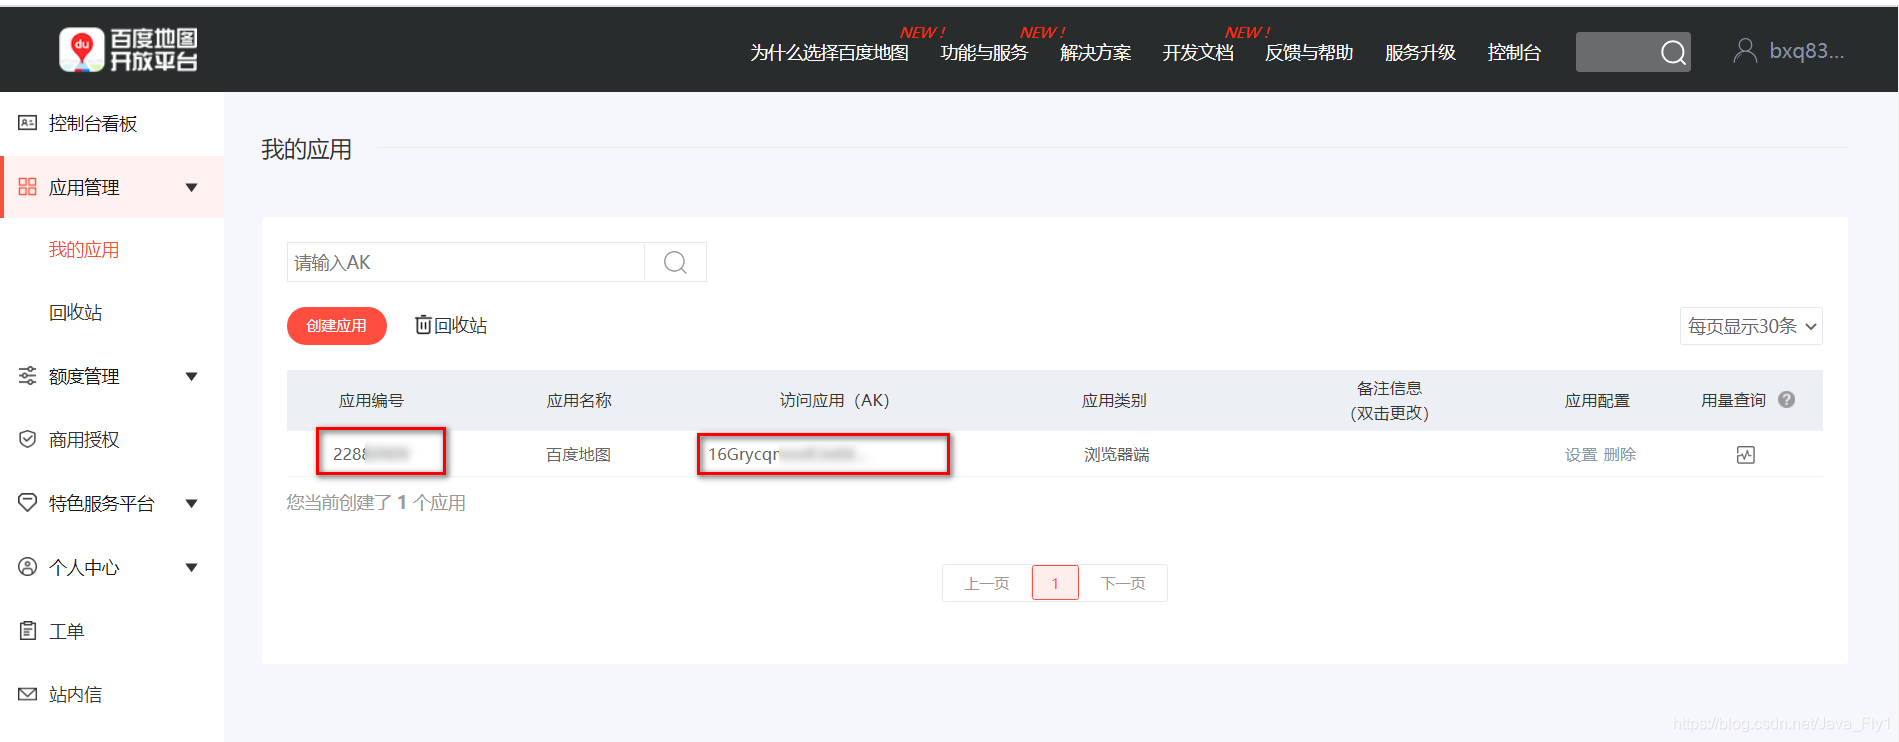Click the 额度管理 sliders icon
Image resolution: width=1899 pixels, height=742 pixels.
28,376
